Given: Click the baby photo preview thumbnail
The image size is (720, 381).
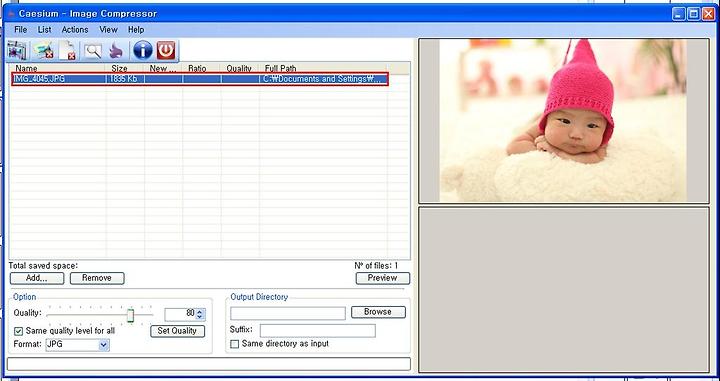Looking at the screenshot, I should [563, 120].
